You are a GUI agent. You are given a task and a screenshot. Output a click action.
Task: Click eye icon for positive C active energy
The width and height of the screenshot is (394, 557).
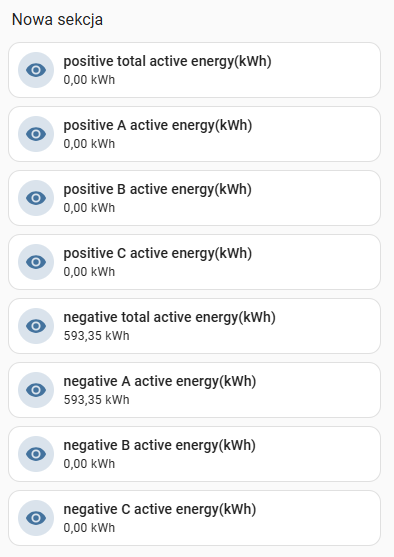36,262
